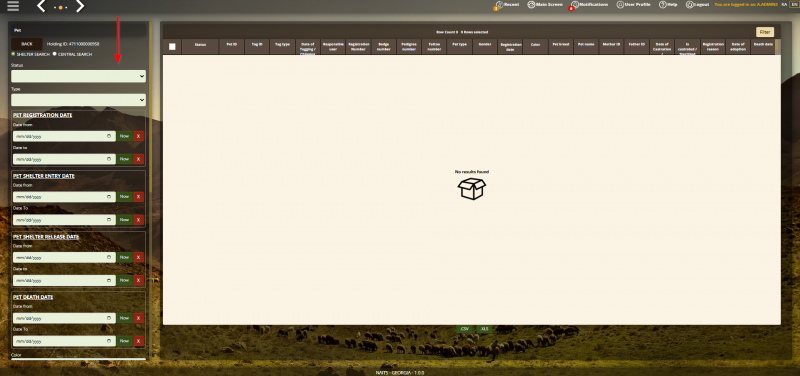Sort by the Gender column header

(485, 46)
